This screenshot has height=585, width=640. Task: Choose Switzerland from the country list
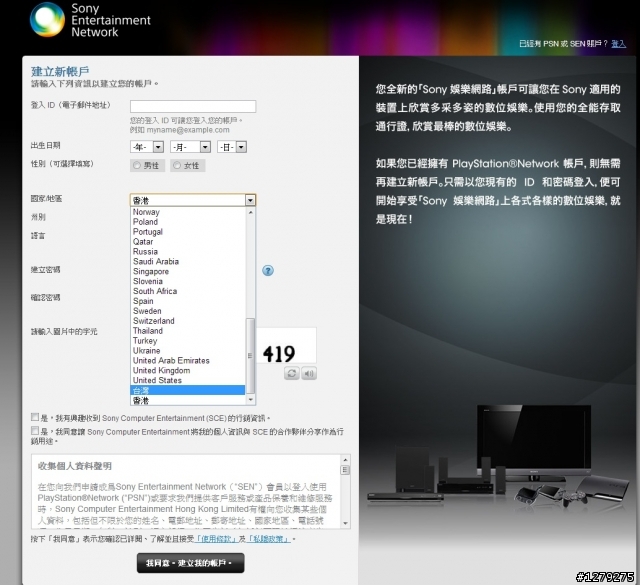tap(188, 321)
